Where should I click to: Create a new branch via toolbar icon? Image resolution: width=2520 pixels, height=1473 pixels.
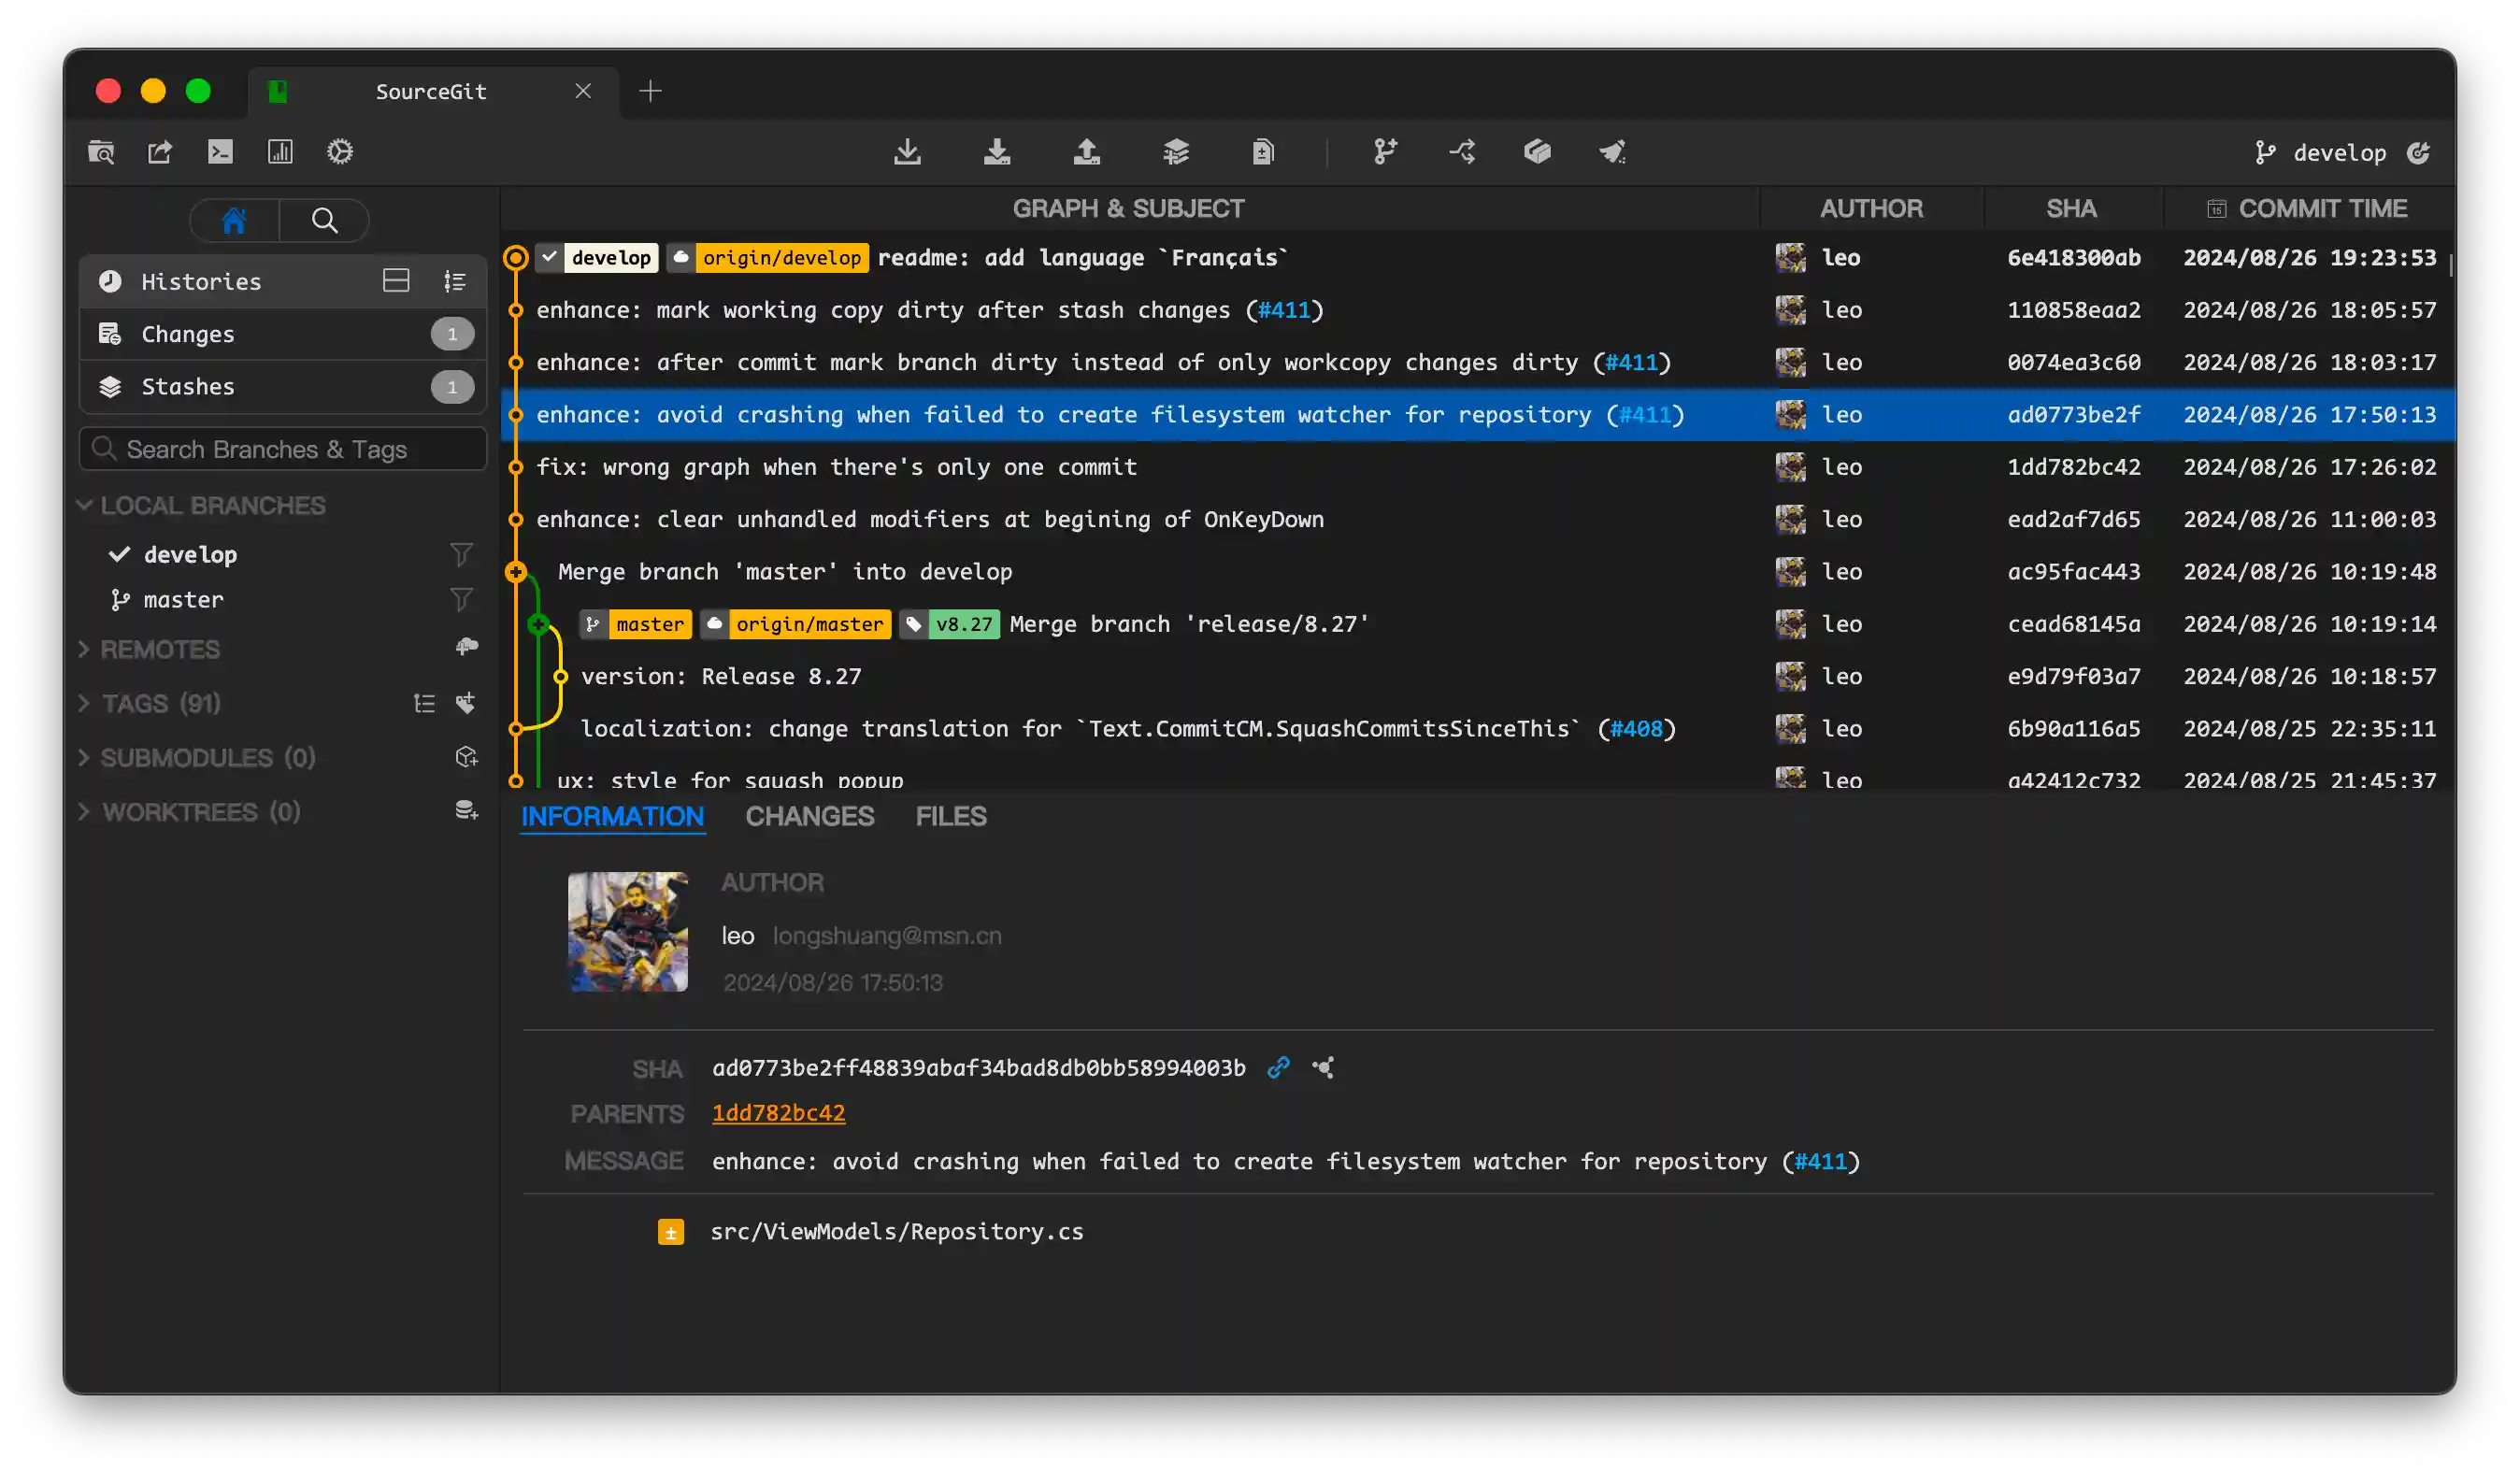pos(1385,152)
